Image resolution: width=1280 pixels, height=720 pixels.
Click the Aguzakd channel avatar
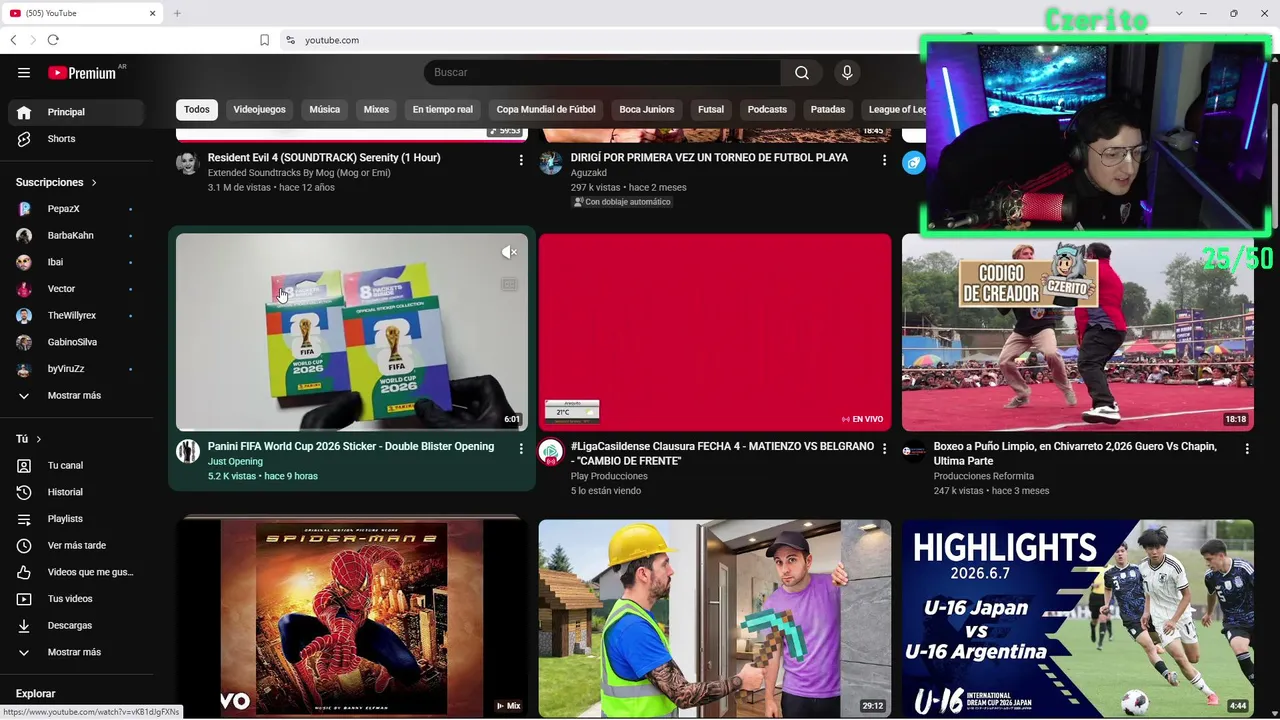551,162
